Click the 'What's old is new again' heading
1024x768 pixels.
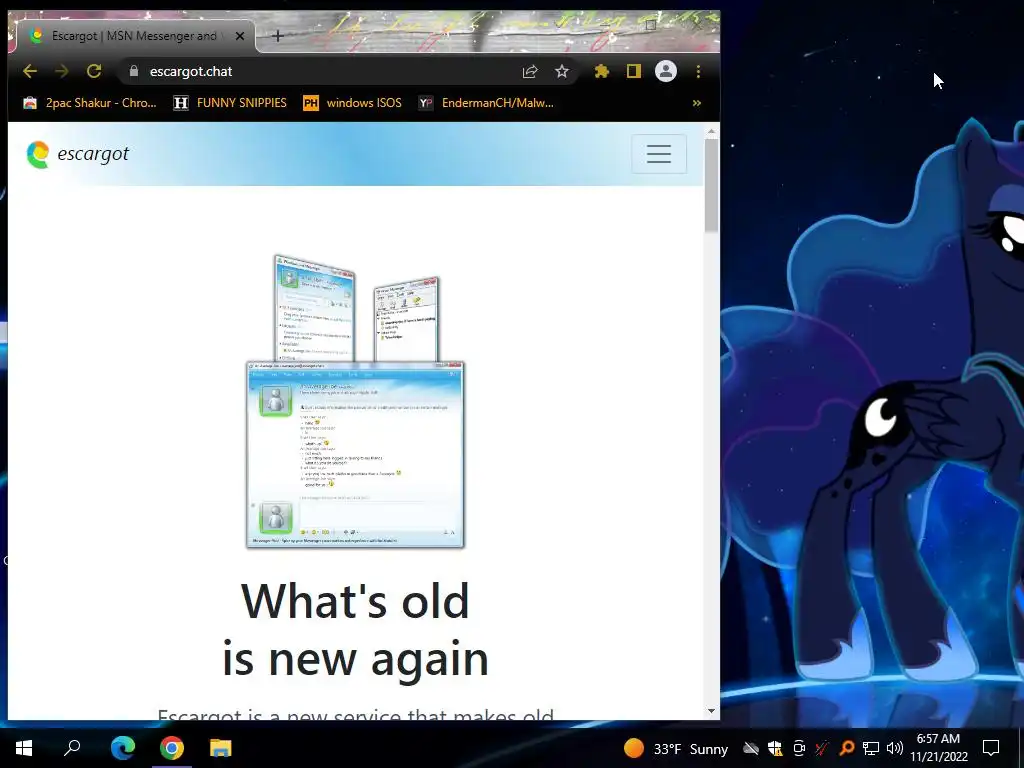click(355, 630)
